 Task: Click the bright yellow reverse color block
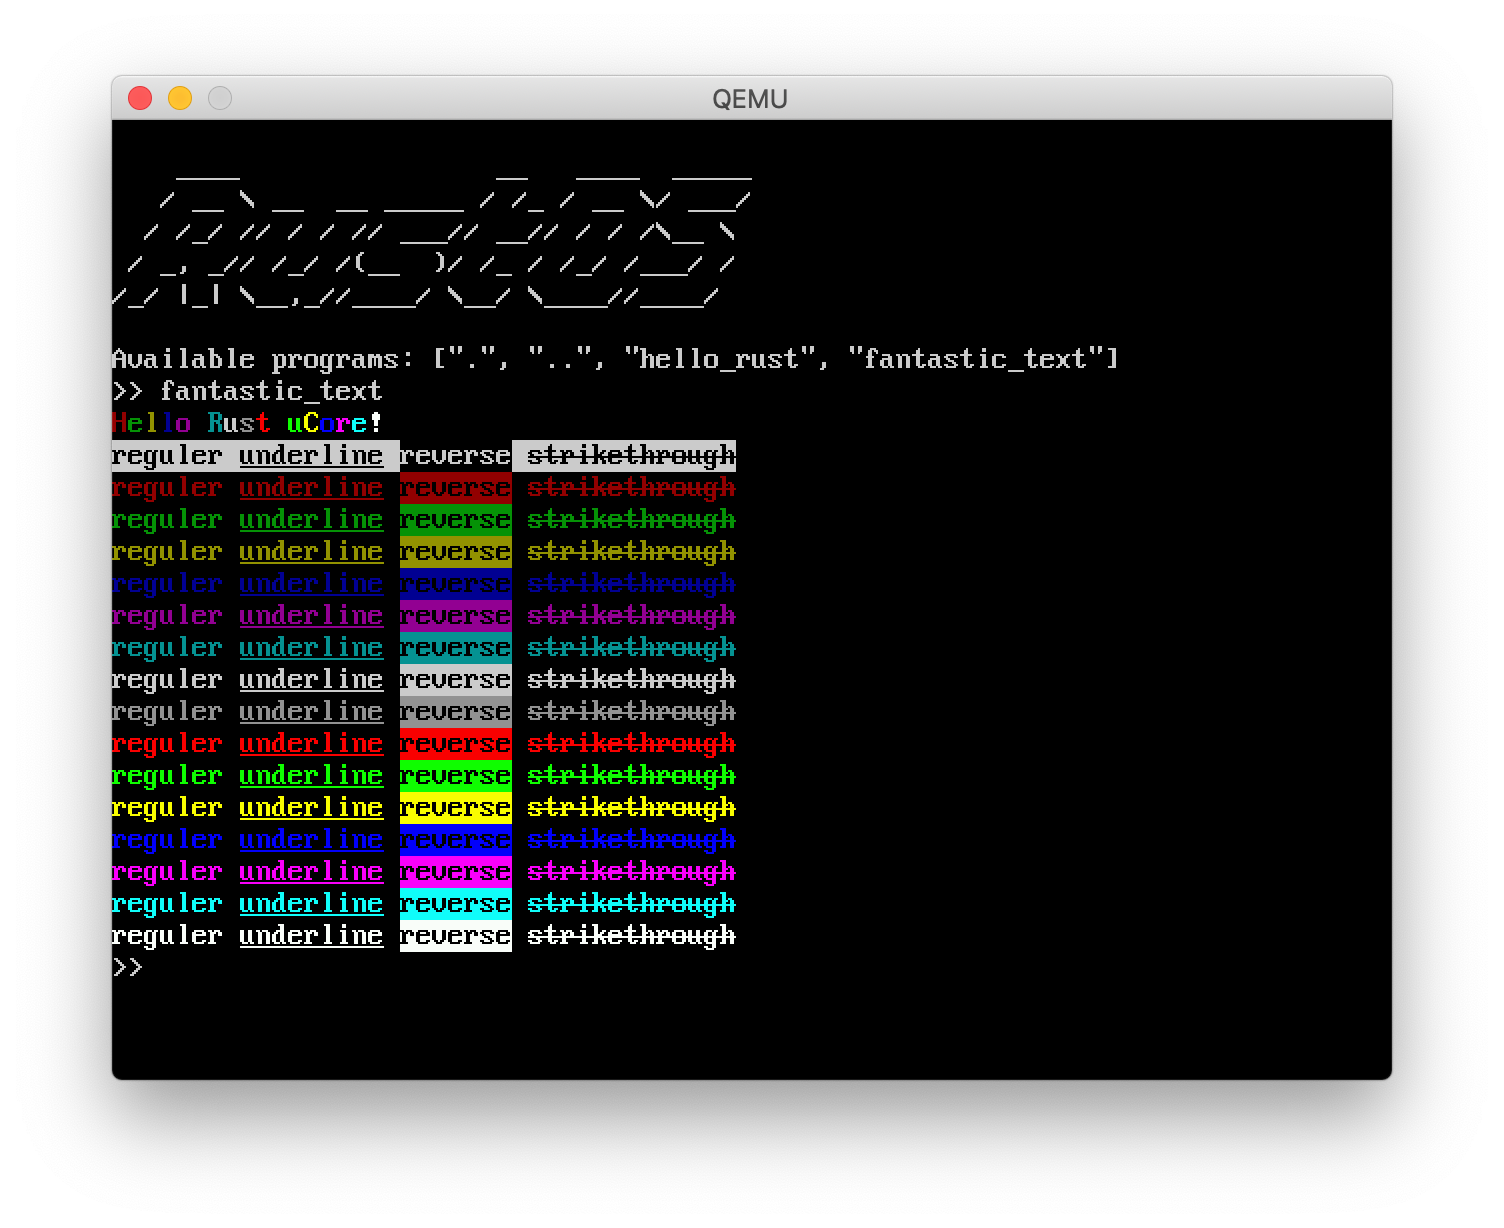tap(455, 808)
